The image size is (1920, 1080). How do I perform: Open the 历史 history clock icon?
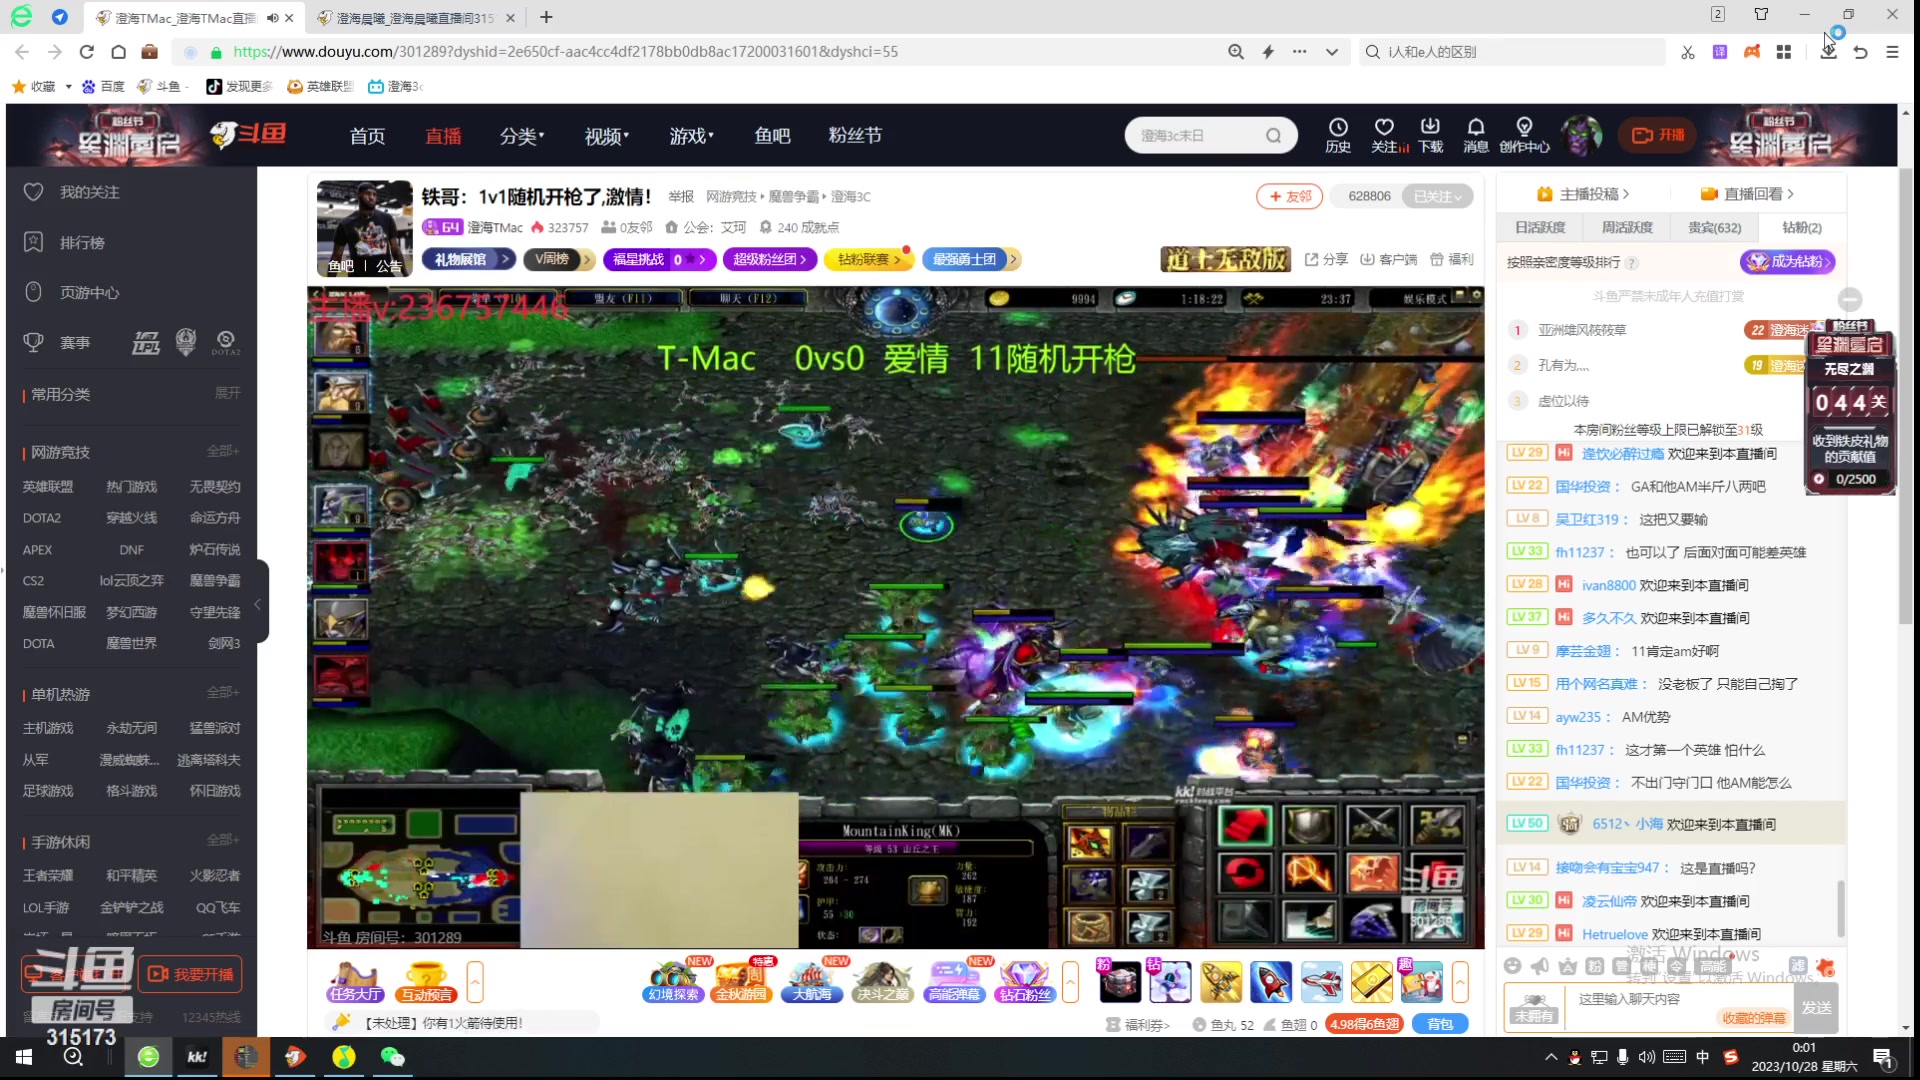(1338, 135)
